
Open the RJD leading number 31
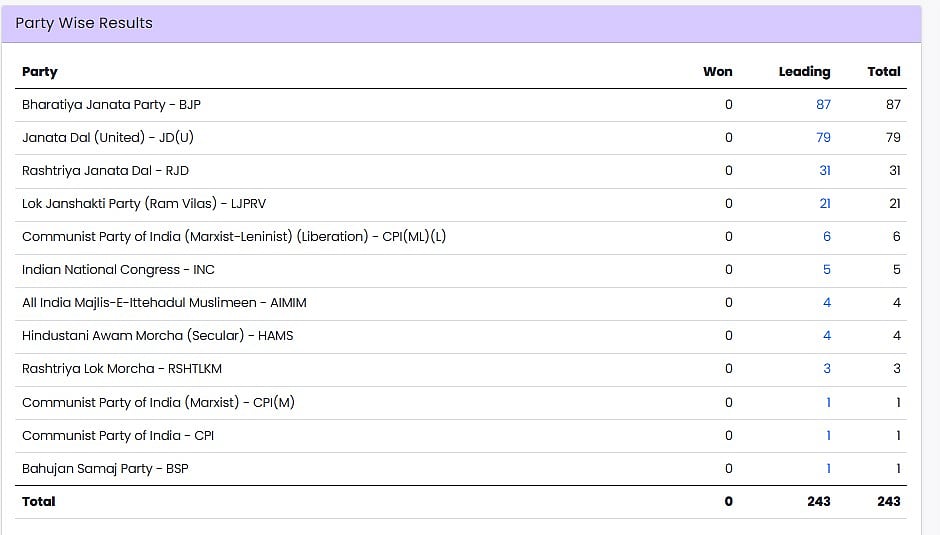tap(824, 170)
